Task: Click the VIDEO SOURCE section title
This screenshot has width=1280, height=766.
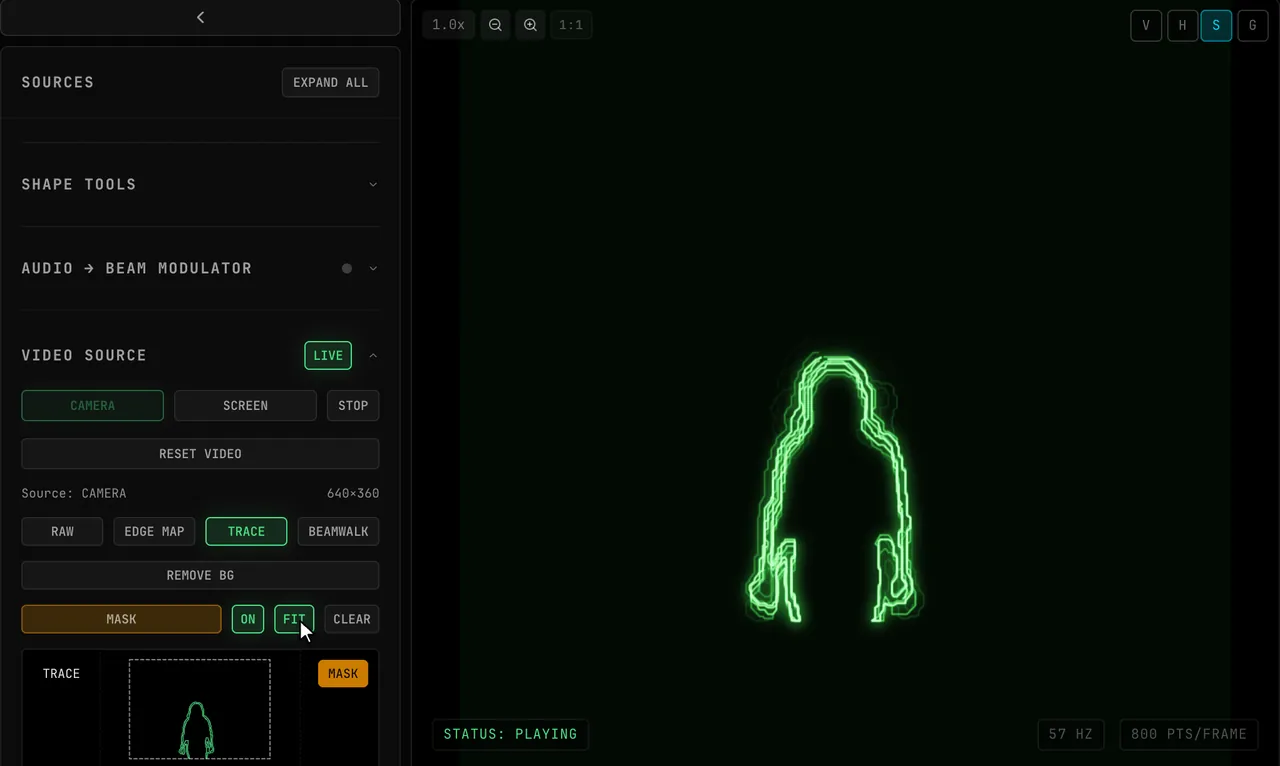Action: tap(84, 355)
